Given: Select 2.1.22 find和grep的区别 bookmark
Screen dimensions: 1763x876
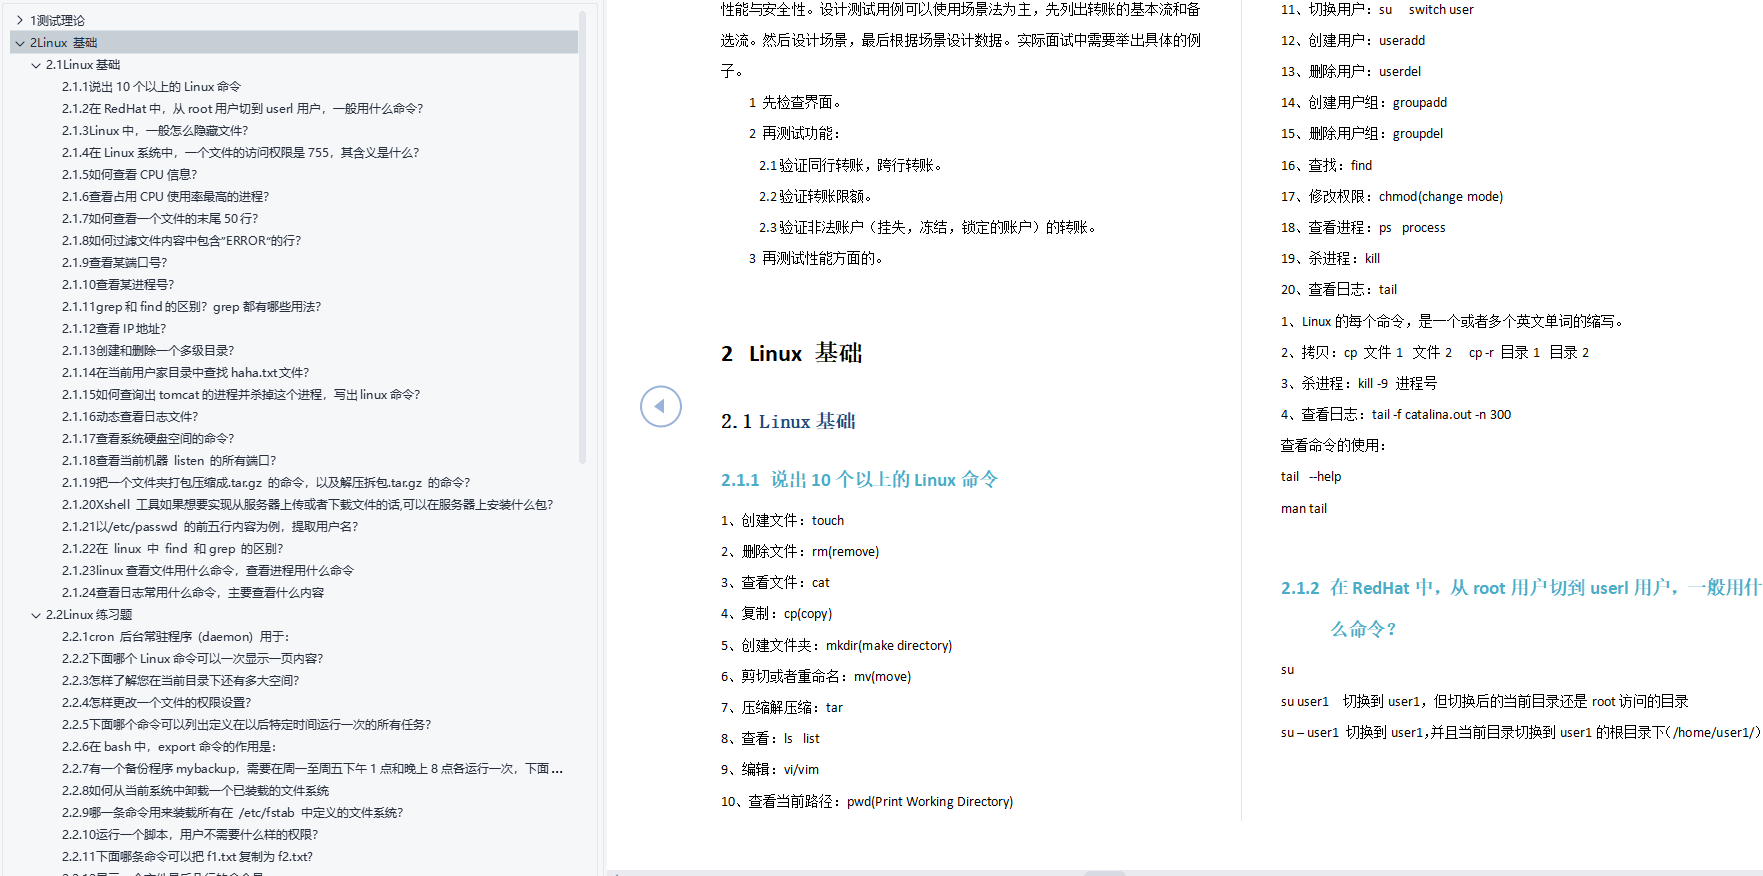Looking at the screenshot, I should [x=172, y=548].
